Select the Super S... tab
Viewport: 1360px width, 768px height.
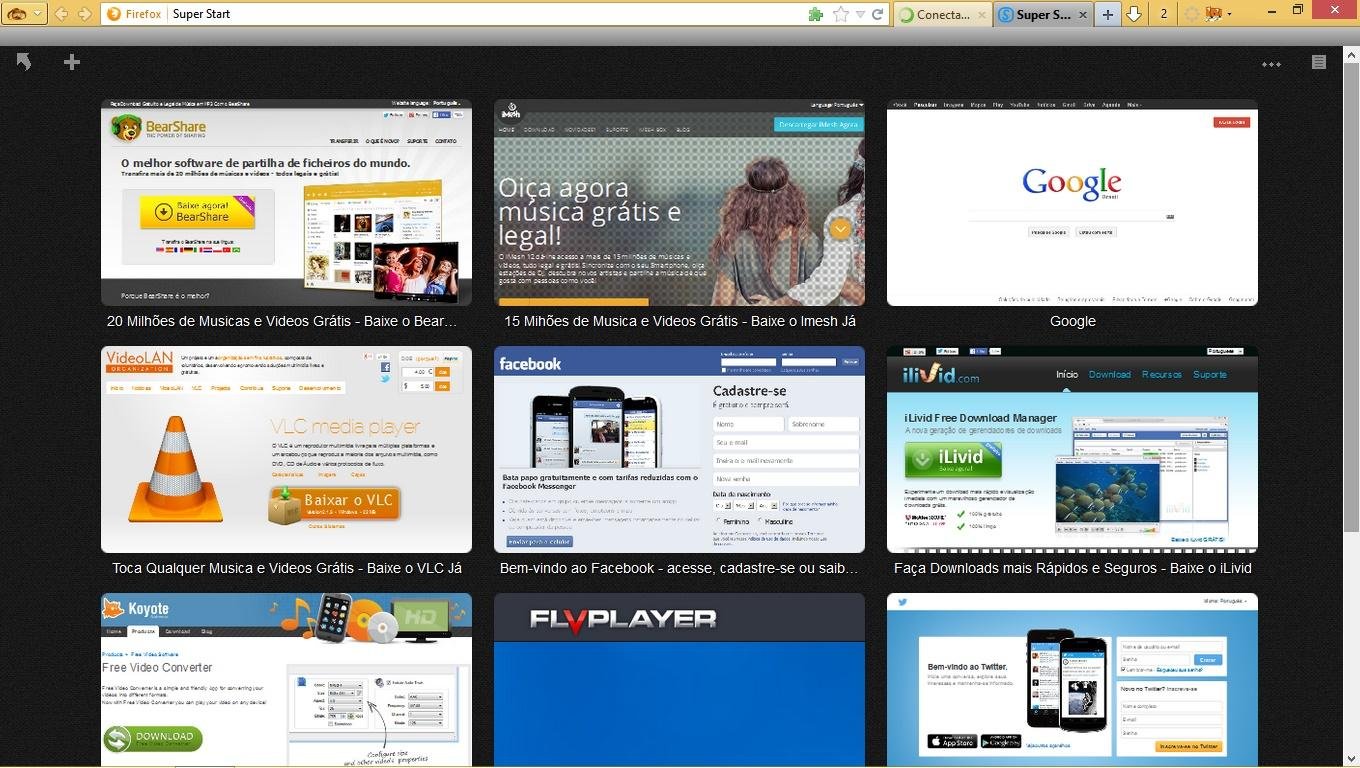point(1043,14)
